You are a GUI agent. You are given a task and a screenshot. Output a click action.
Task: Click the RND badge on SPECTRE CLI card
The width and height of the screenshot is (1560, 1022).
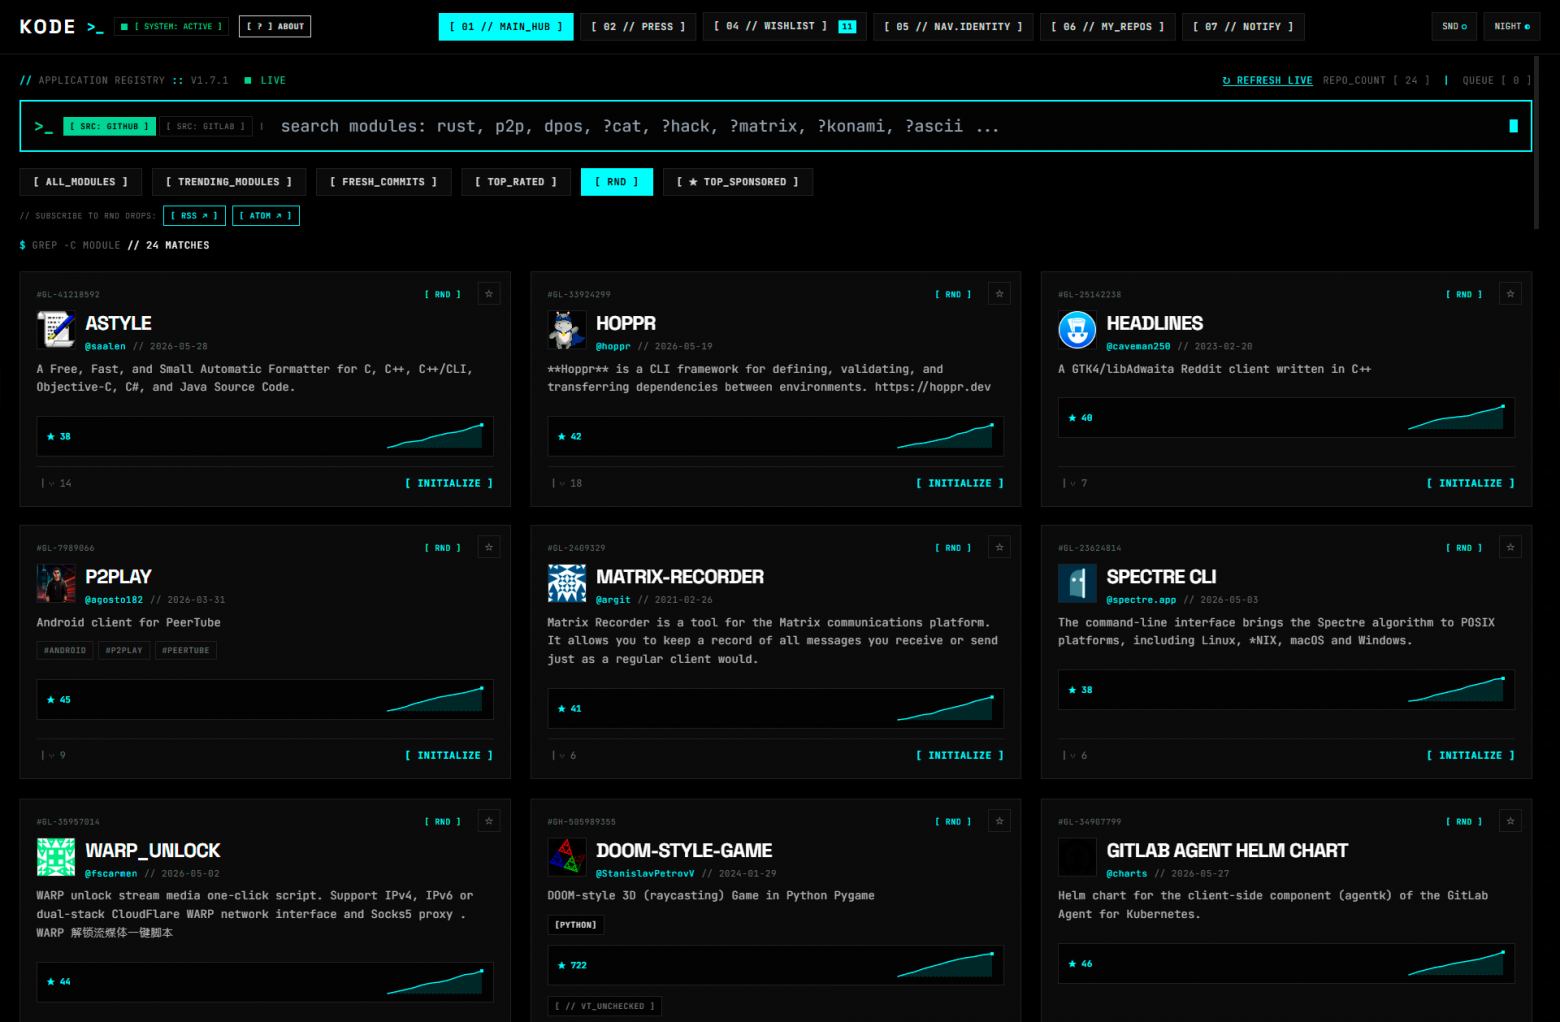(1464, 548)
